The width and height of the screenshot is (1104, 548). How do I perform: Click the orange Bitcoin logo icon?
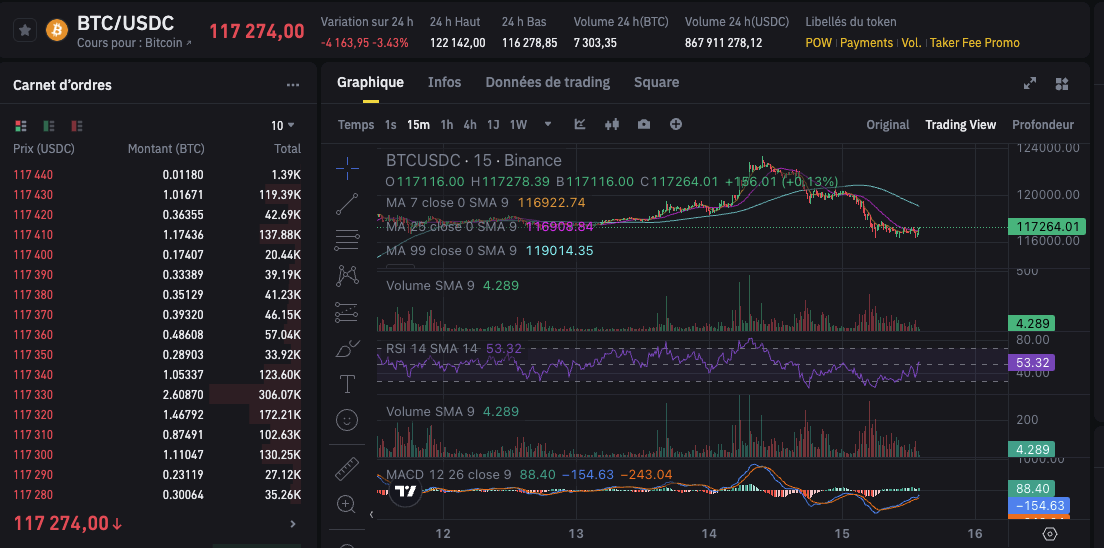[57, 30]
